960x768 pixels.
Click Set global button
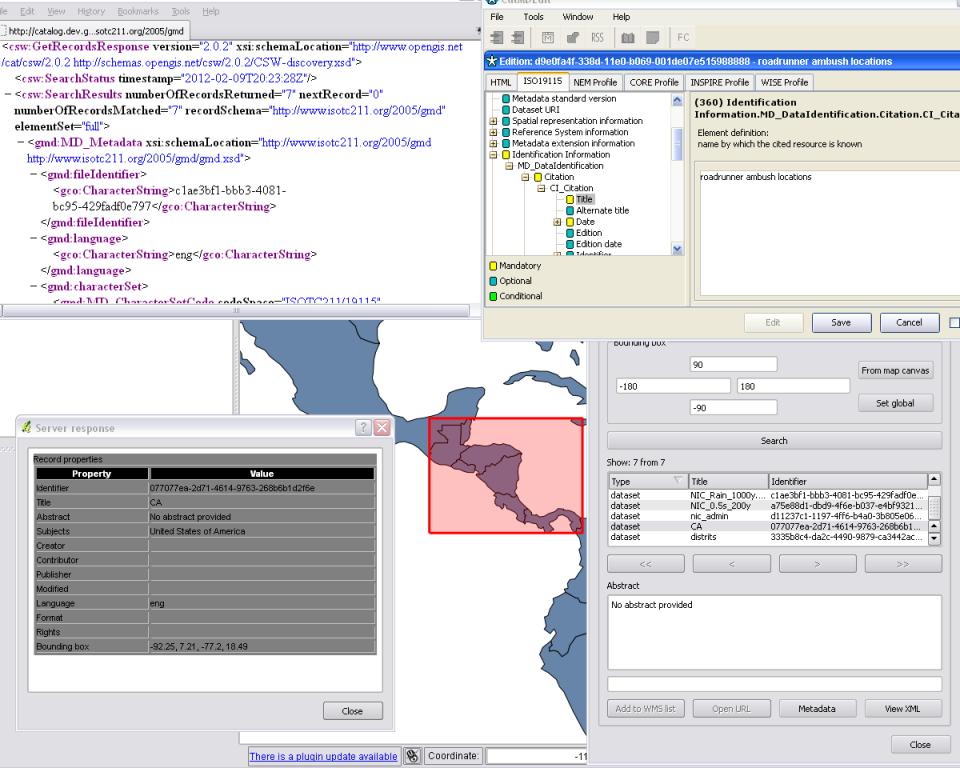point(895,404)
